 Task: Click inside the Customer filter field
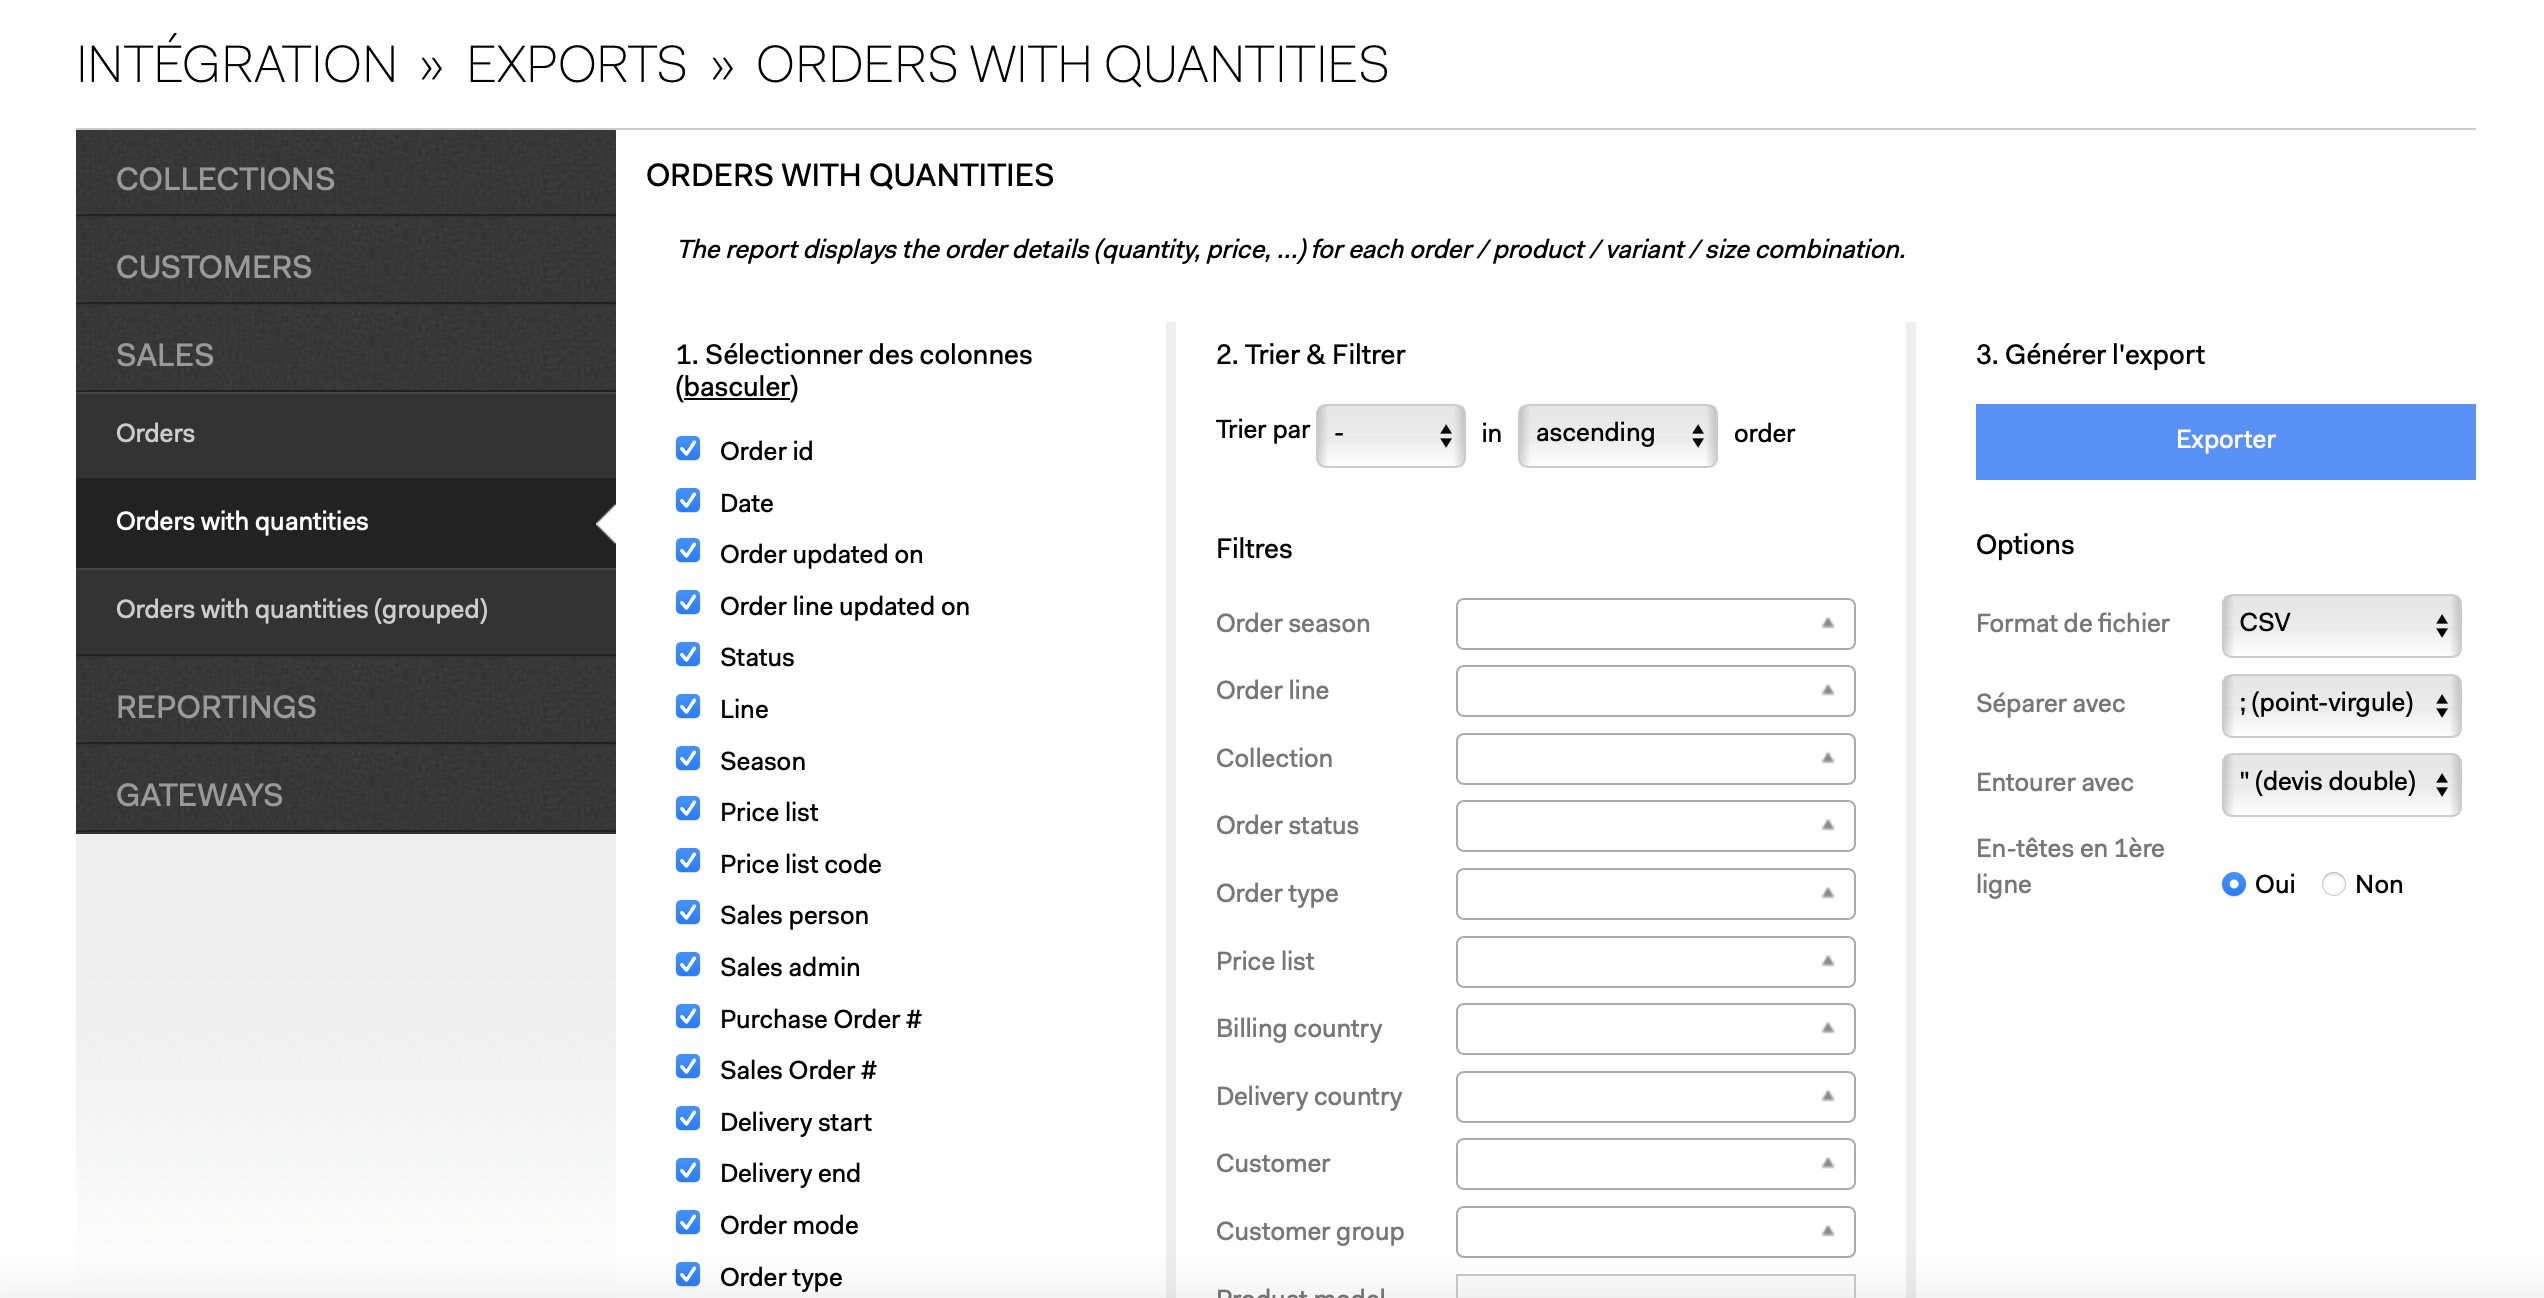click(x=1655, y=1163)
